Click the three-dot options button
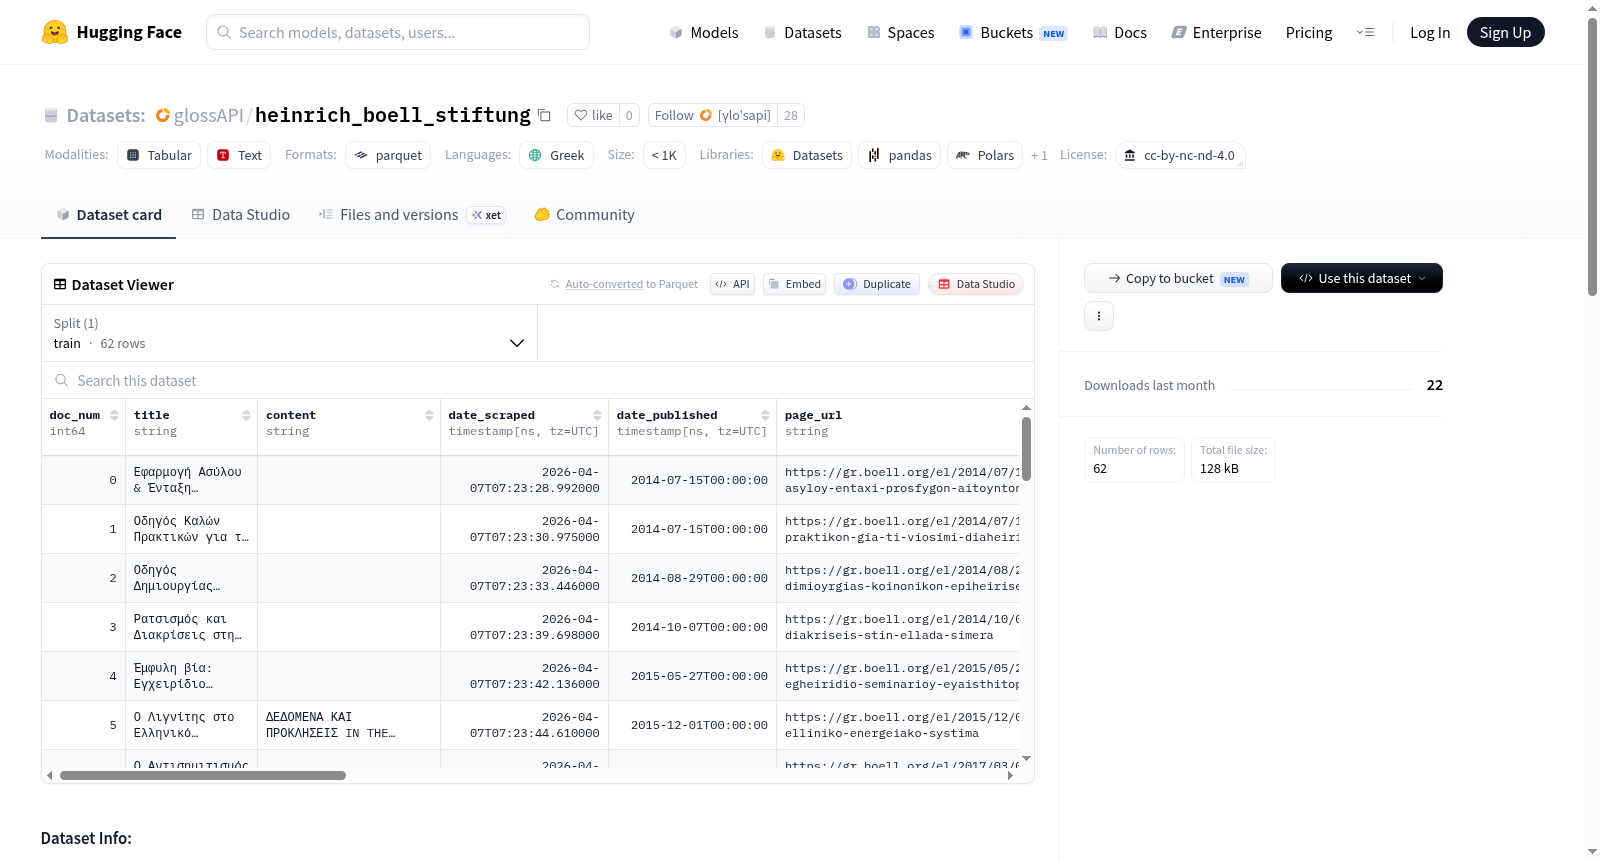The height and width of the screenshot is (861, 1600). pyautogui.click(x=1099, y=316)
